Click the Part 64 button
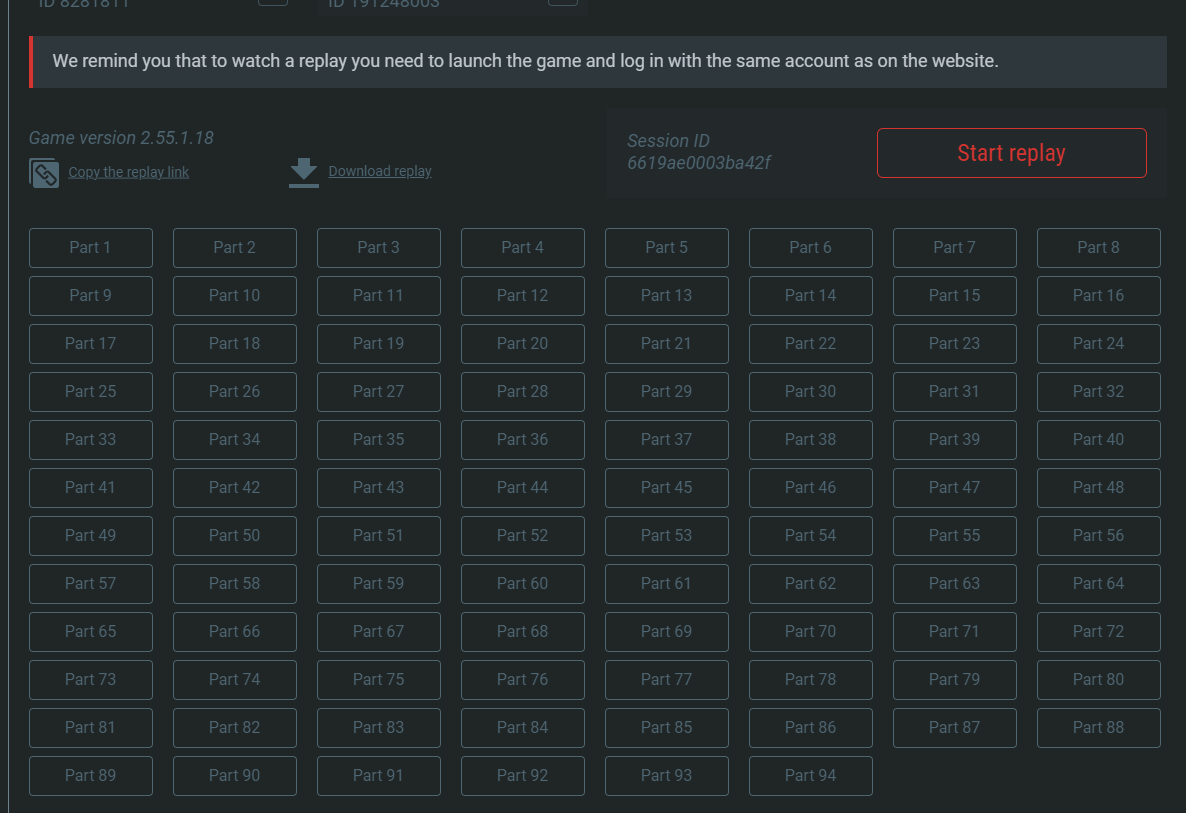This screenshot has height=813, width=1186. [1098, 584]
